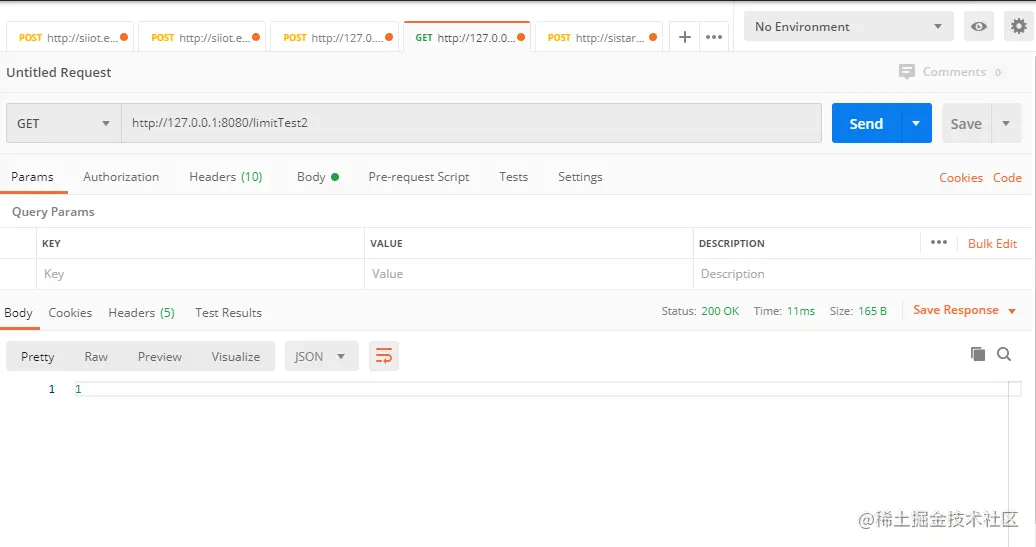Open the Settings tab

(580, 177)
